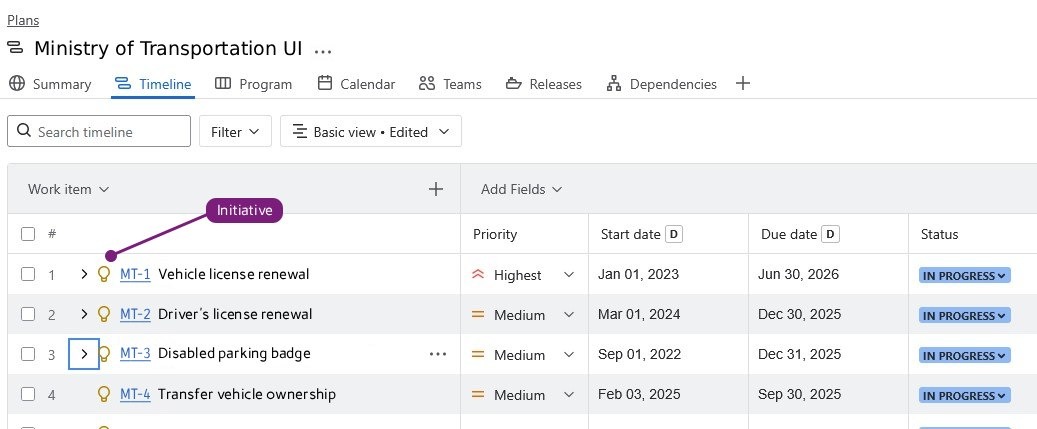Open the Dependencies tab
1037x429 pixels.
[661, 84]
